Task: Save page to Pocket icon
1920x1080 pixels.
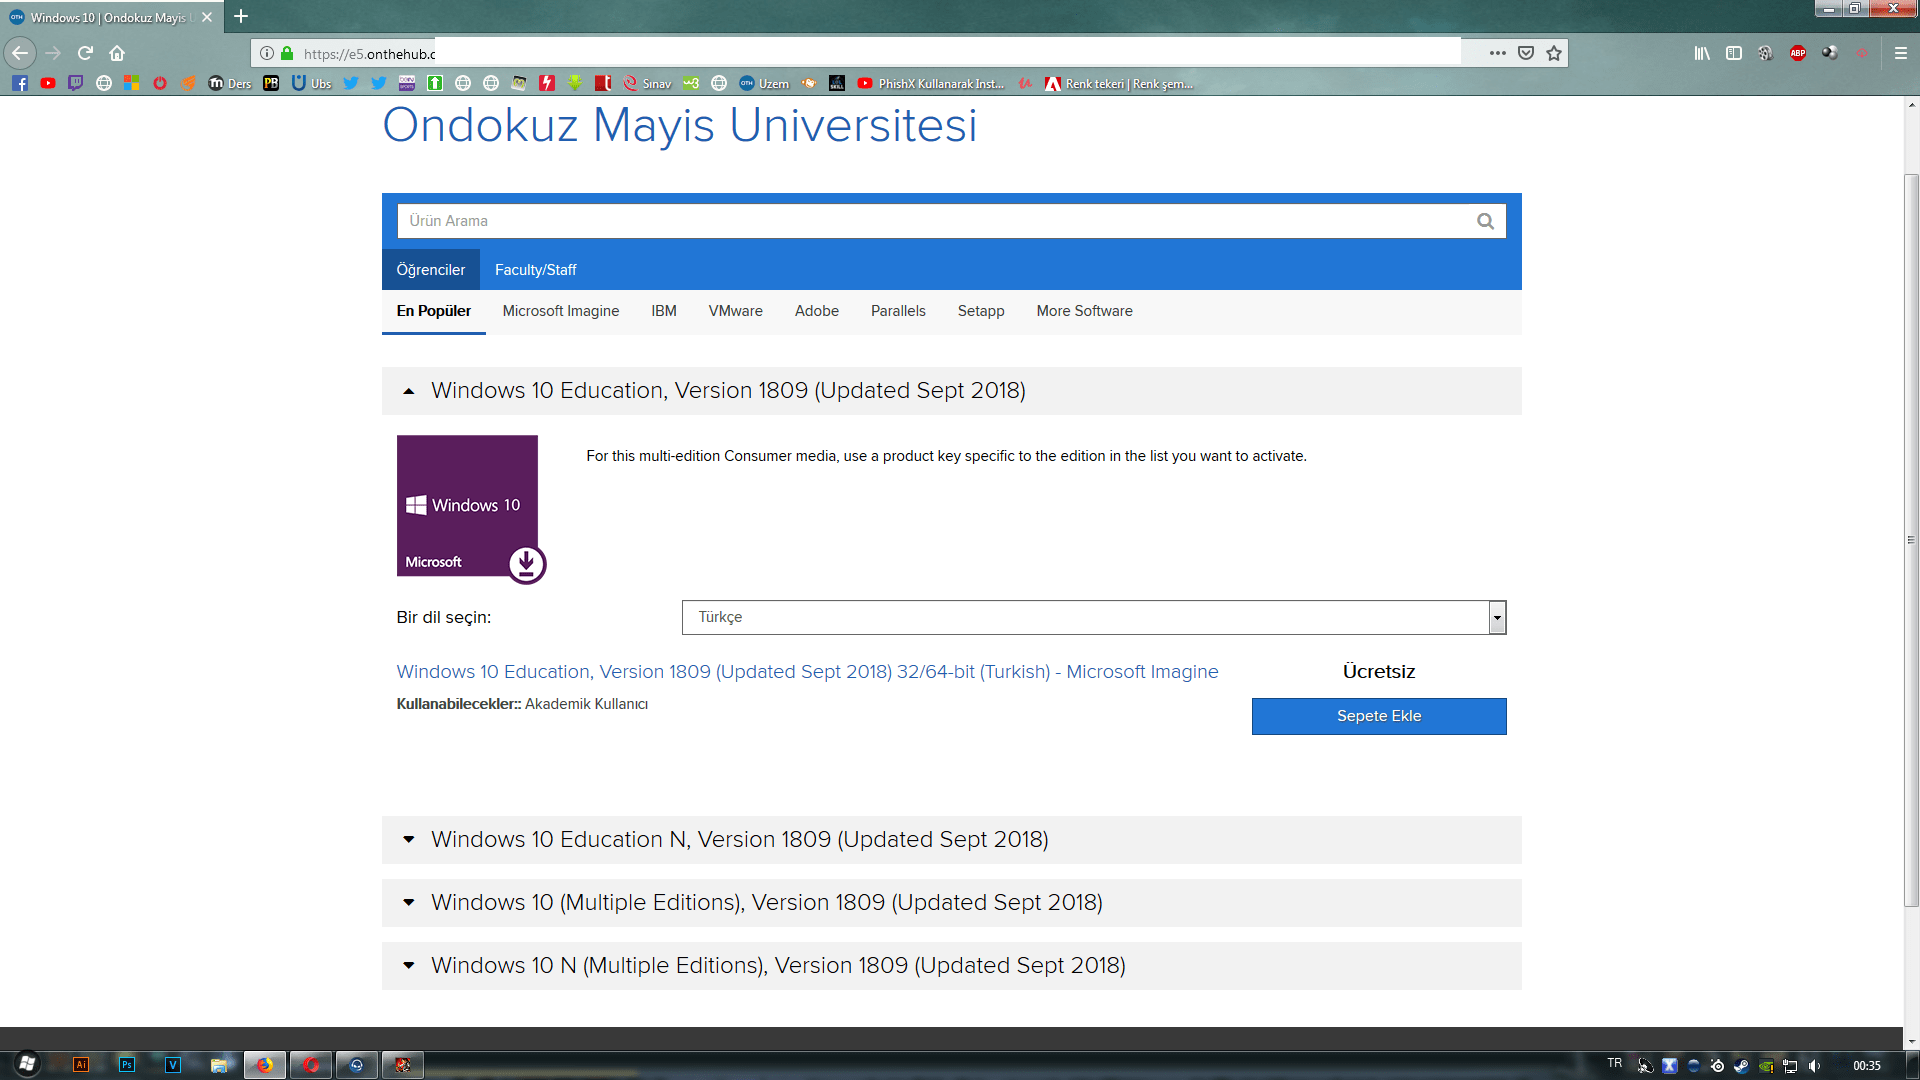Action: [1526, 53]
